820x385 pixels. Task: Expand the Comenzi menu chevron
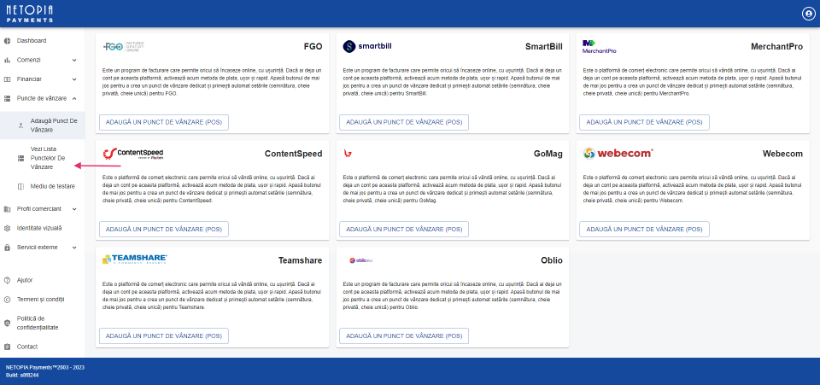(x=74, y=60)
